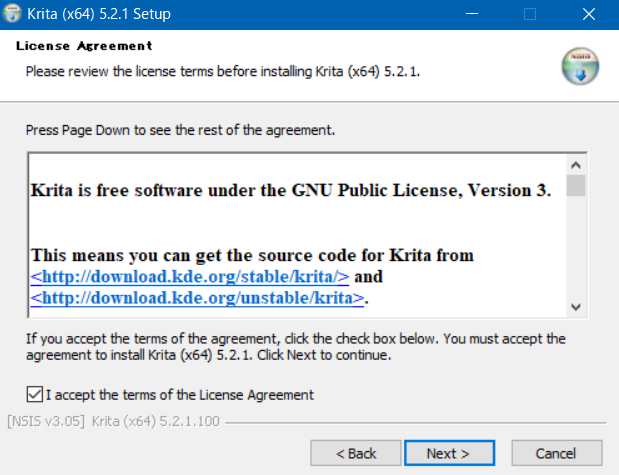
Task: Open the download.kde.org/unstable/krita link
Action: coord(197,298)
